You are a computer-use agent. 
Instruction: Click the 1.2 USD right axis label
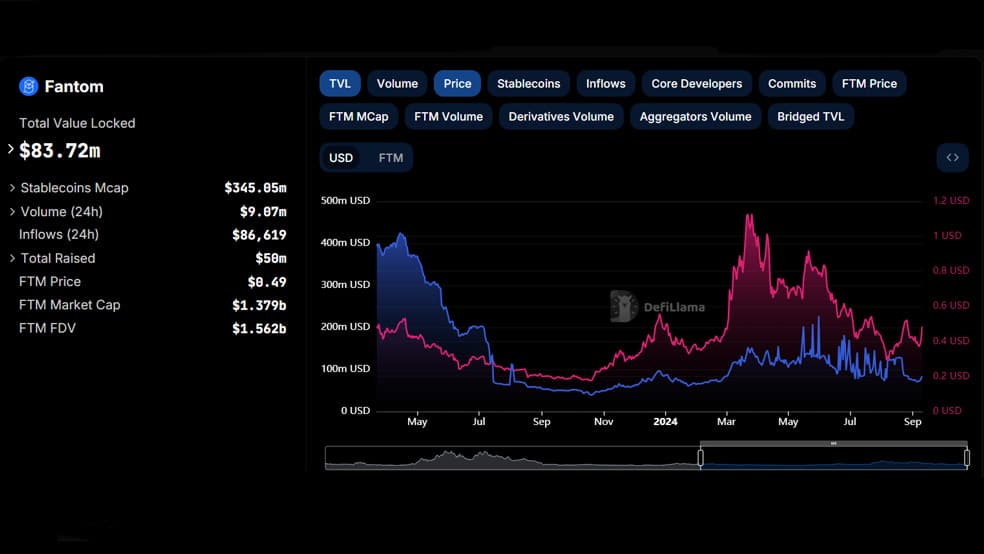[x=951, y=201]
